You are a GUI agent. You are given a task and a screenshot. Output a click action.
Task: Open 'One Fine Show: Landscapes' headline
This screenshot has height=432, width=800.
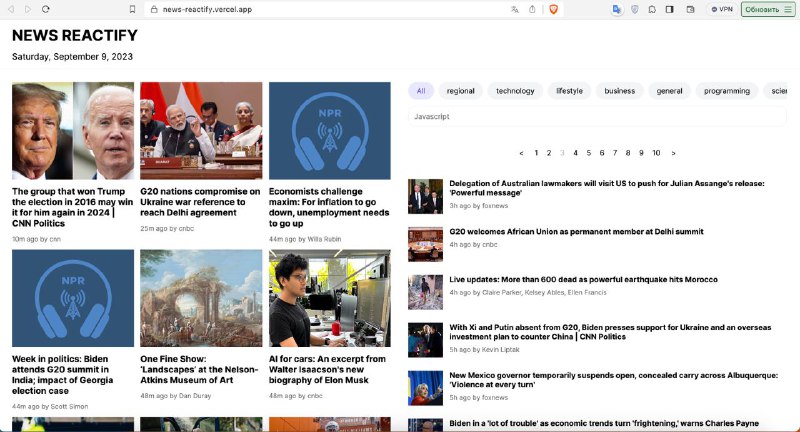[x=199, y=369]
